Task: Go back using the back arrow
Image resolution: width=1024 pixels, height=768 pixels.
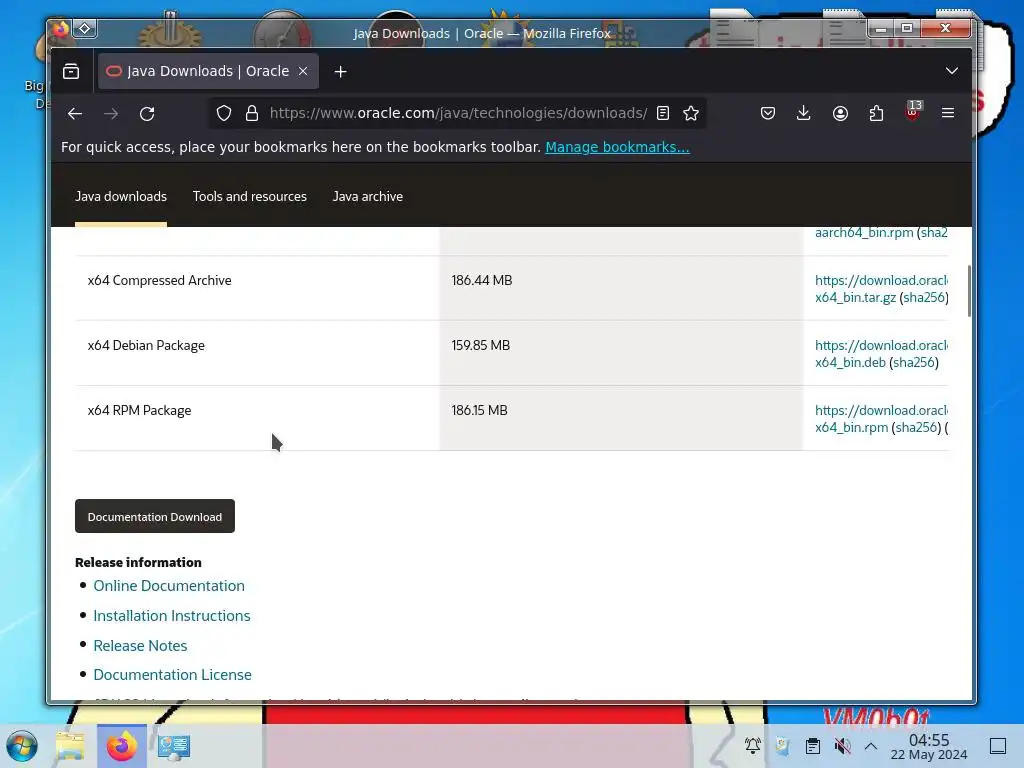Action: pyautogui.click(x=75, y=114)
